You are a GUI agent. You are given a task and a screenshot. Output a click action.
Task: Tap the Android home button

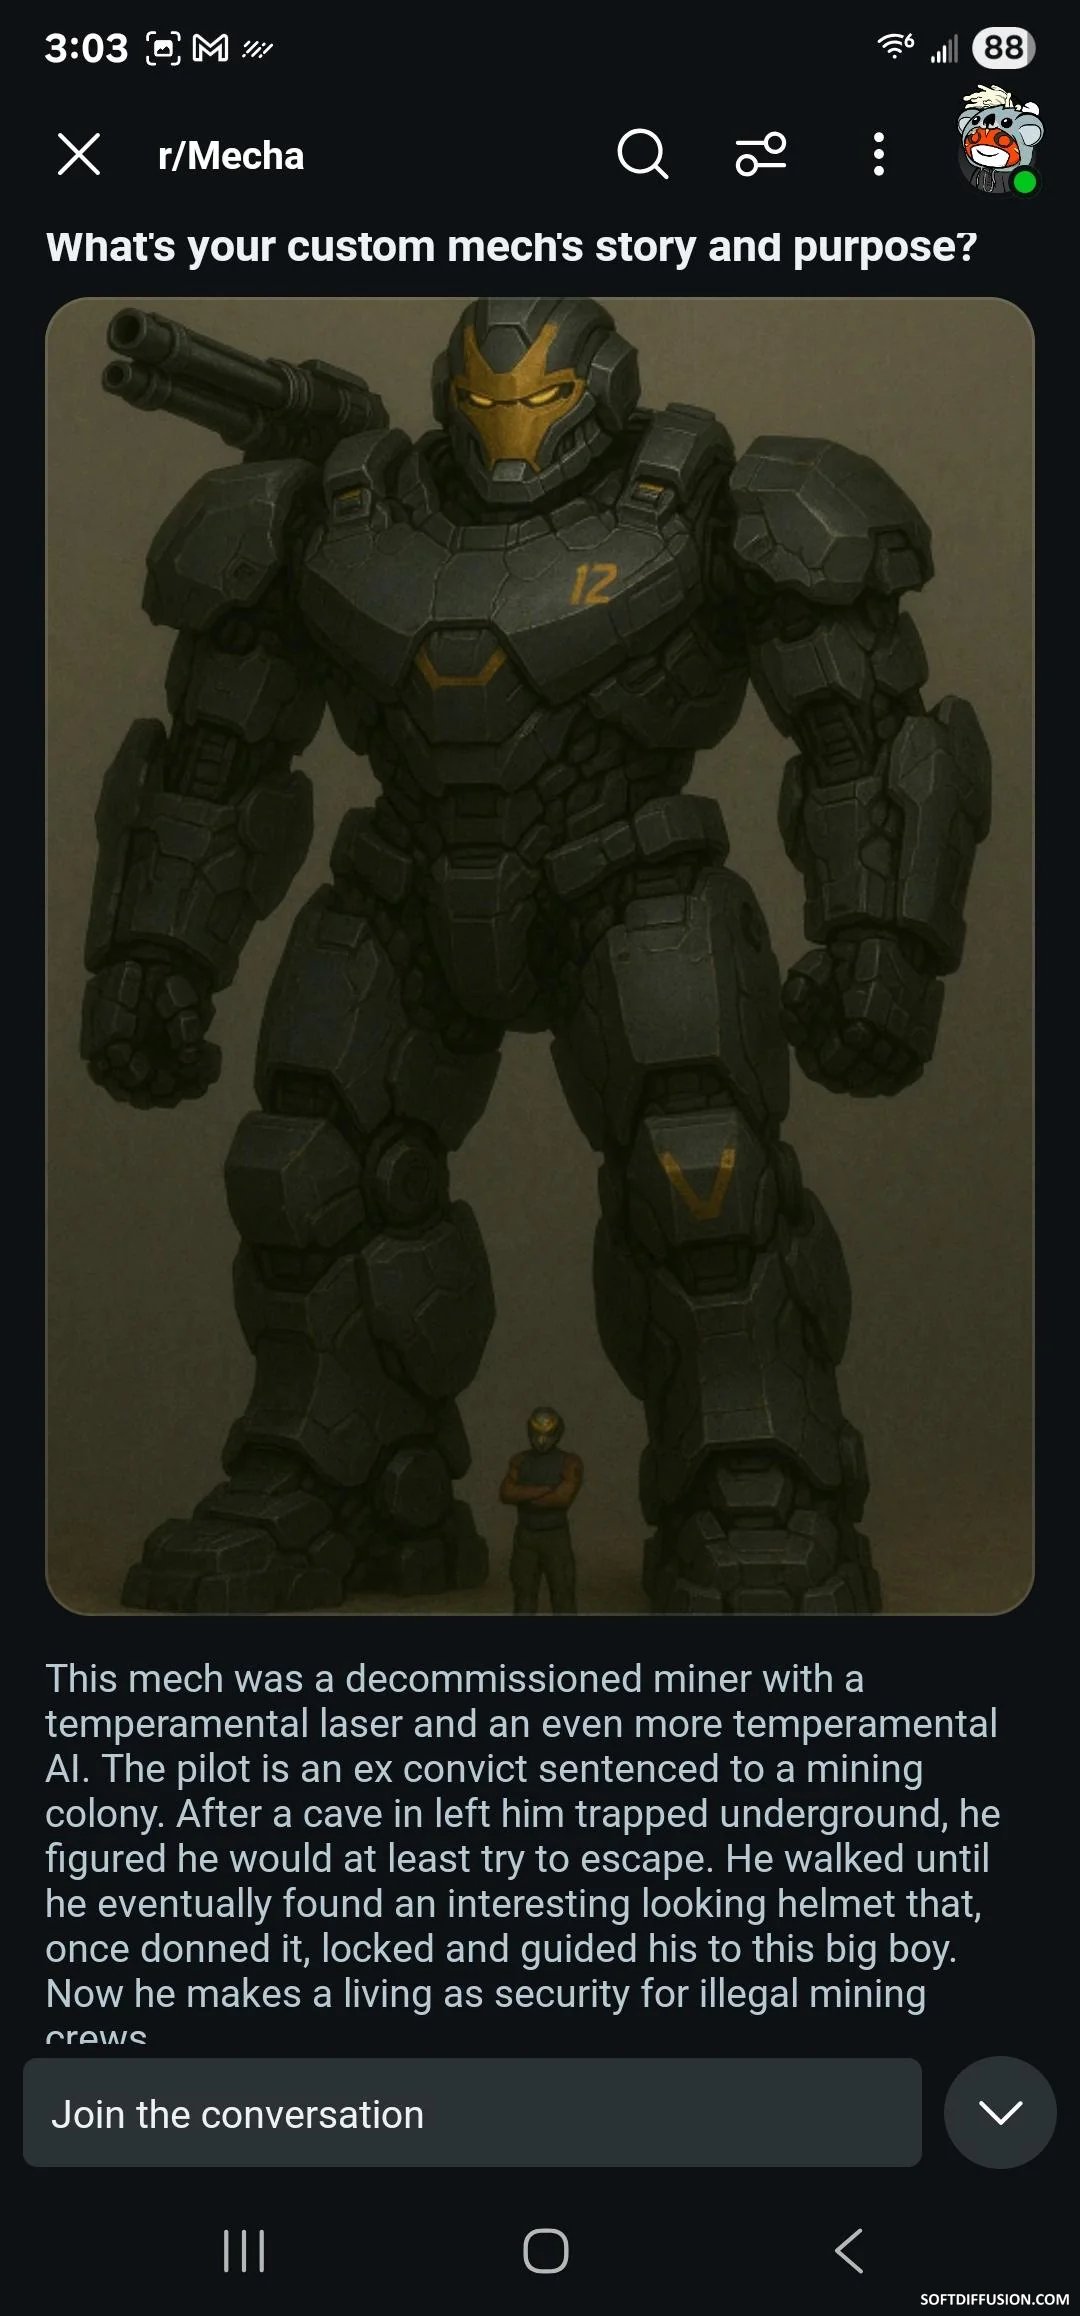(x=546, y=2251)
